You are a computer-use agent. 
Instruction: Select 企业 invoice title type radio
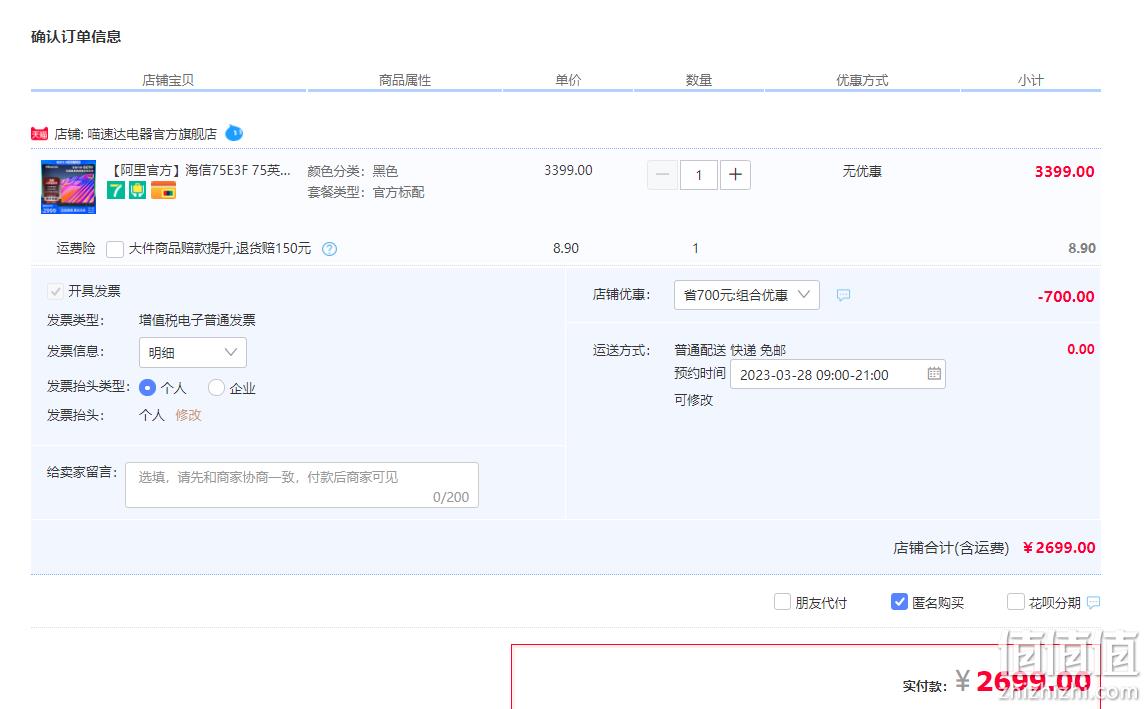[x=216, y=387]
